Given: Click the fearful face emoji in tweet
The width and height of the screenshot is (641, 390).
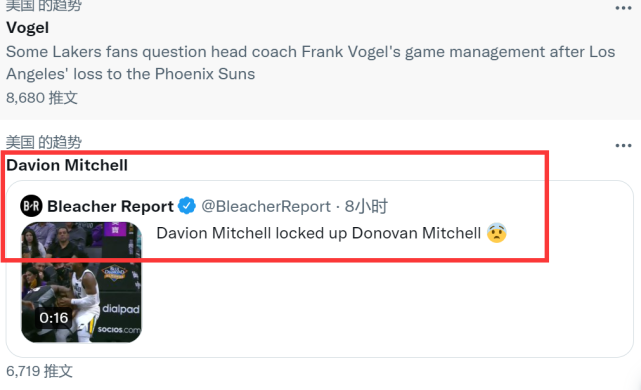Looking at the screenshot, I should click(497, 233).
